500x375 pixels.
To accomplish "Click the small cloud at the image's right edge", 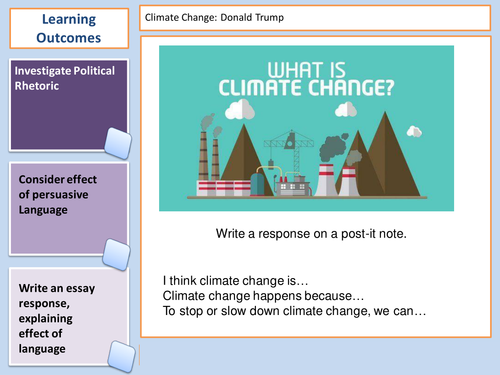I will pyautogui.click(x=414, y=131).
